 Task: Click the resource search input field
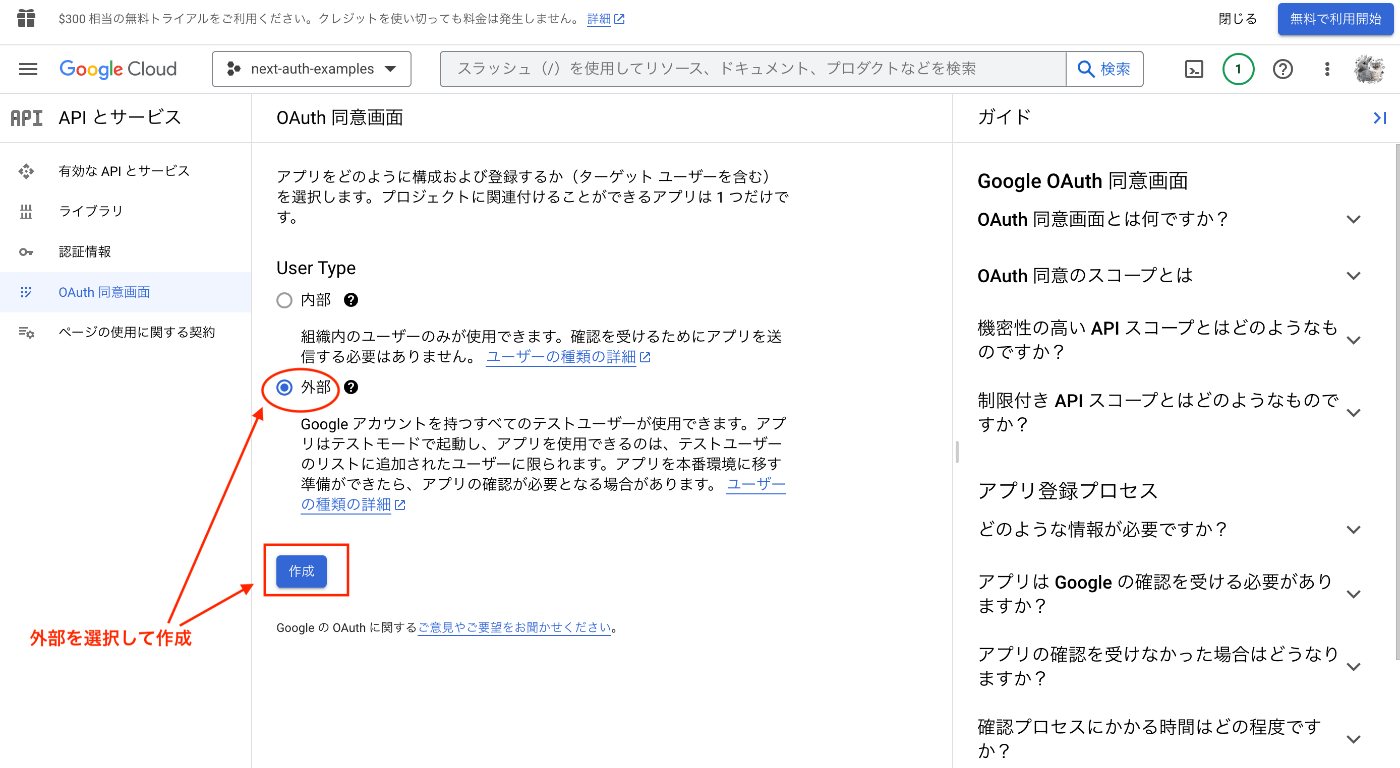pyautogui.click(x=753, y=69)
